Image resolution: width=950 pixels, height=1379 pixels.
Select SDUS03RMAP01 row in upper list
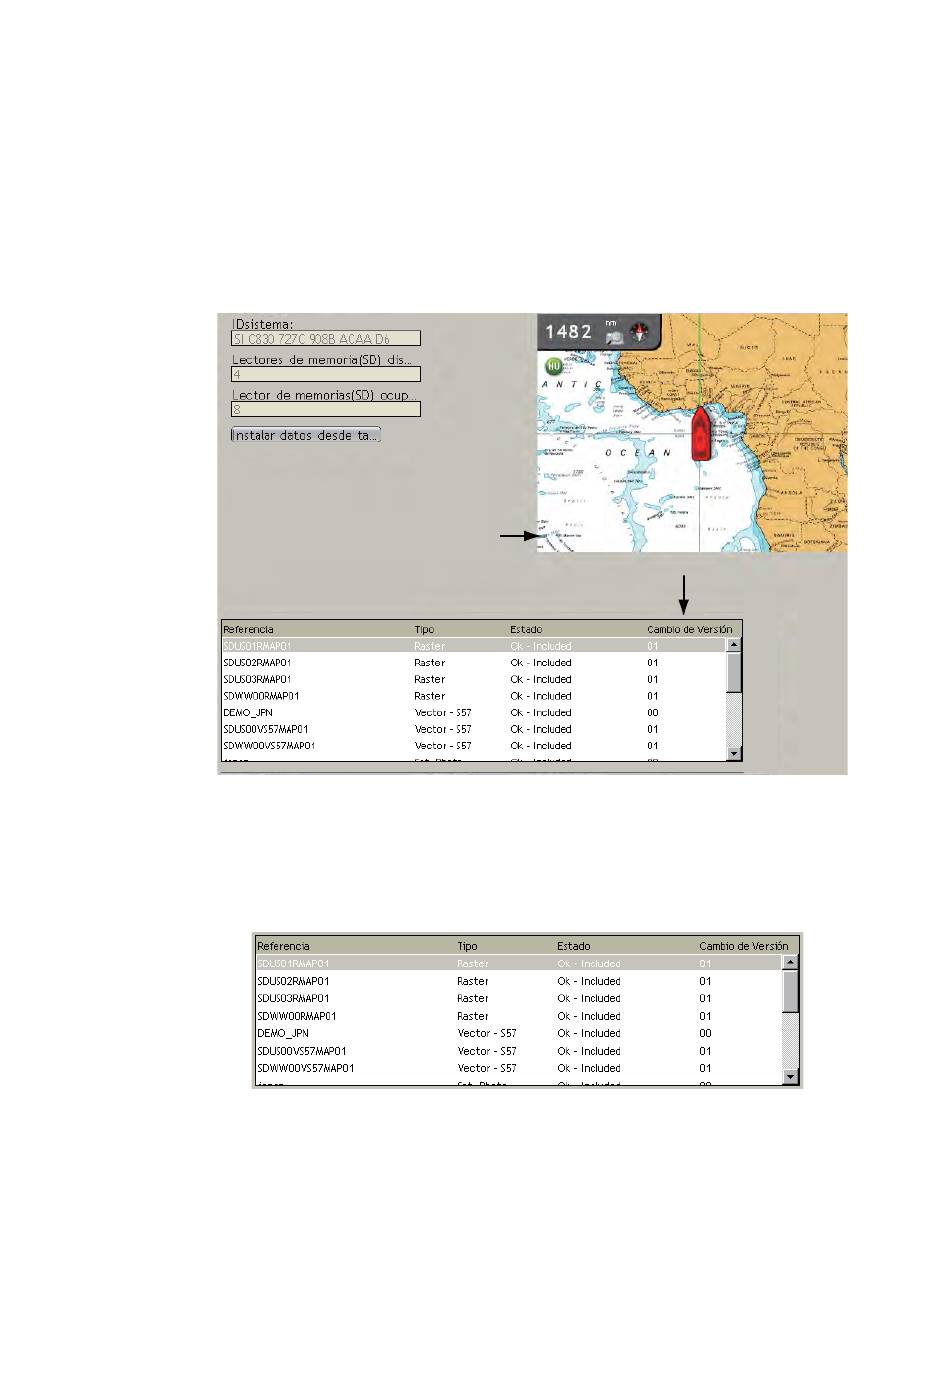(x=474, y=679)
